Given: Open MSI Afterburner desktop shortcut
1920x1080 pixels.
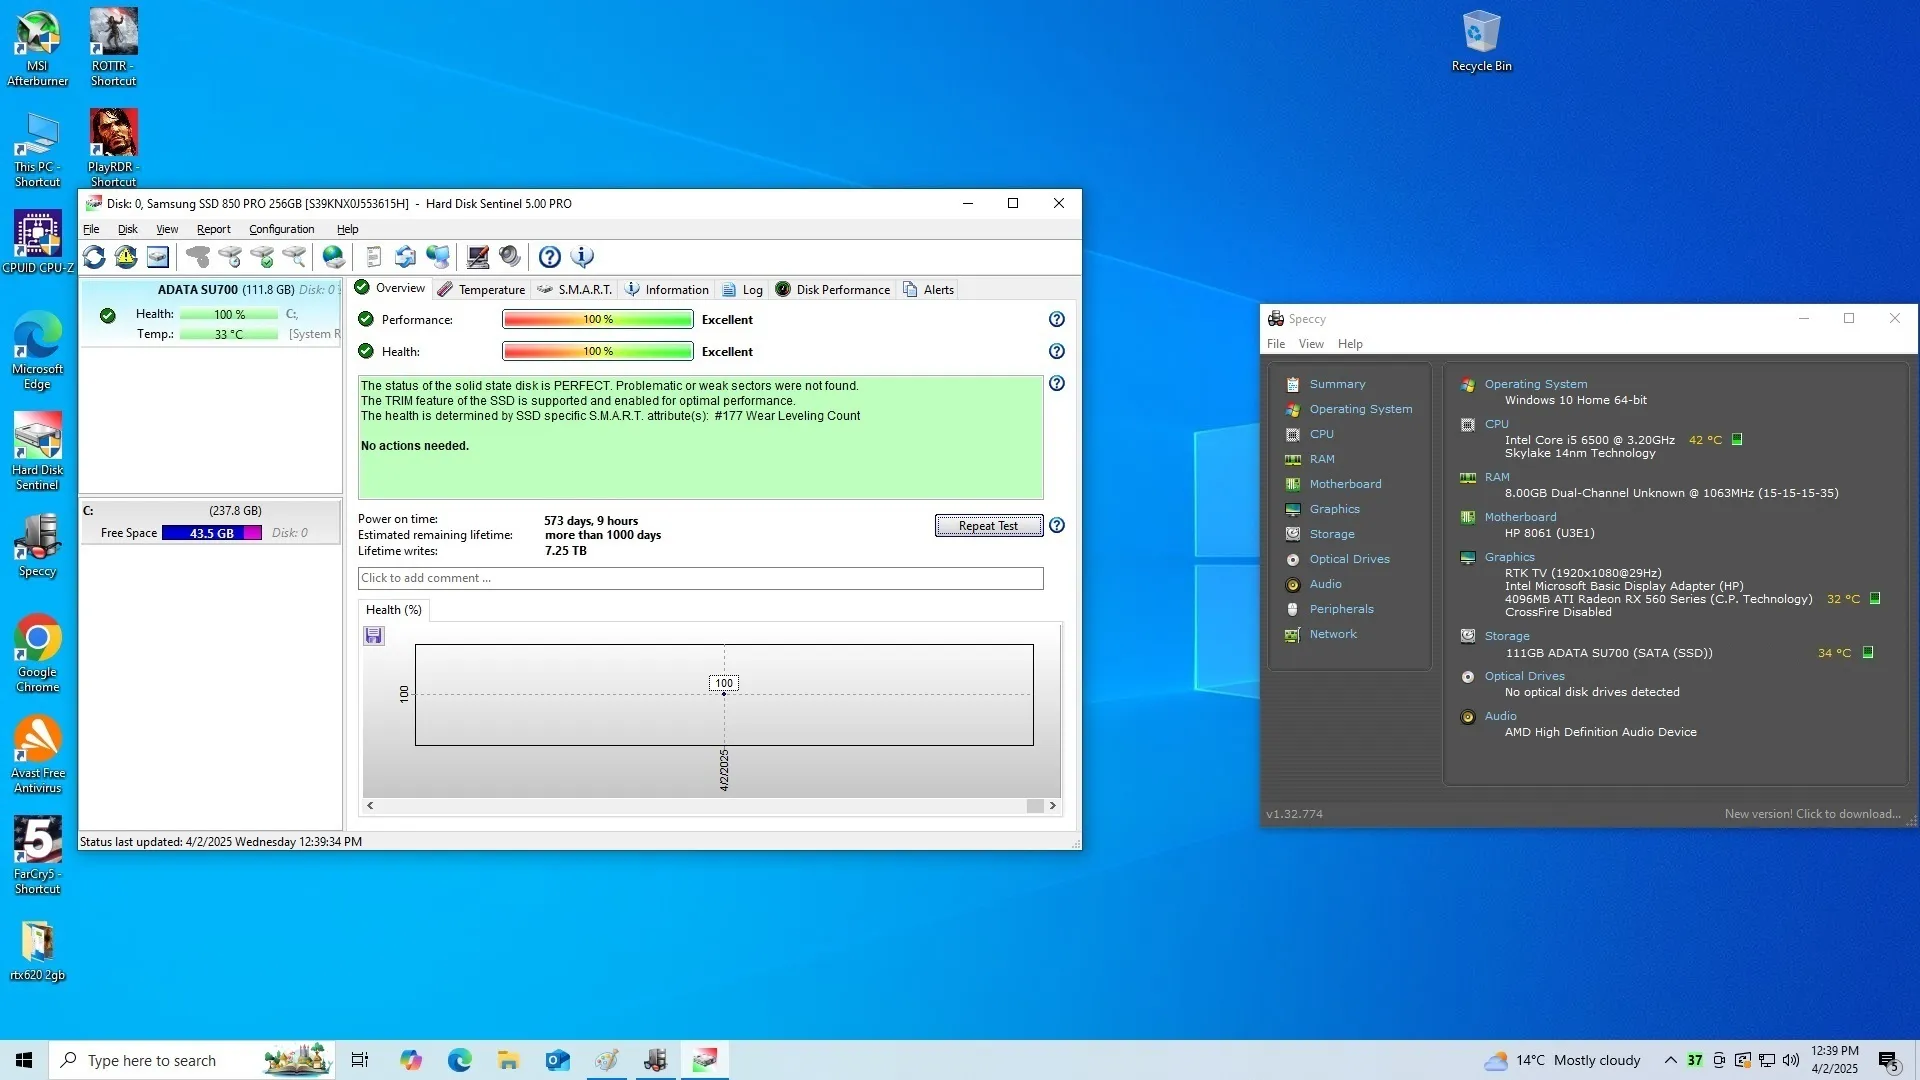Looking at the screenshot, I should tap(37, 48).
